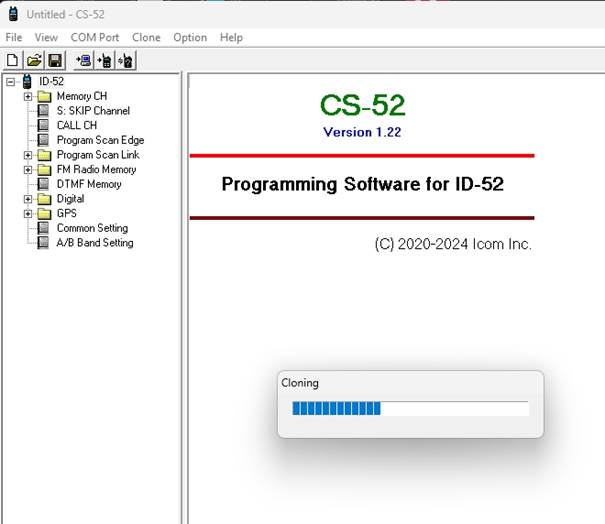Click the Cloning progress bar
Viewport: 605px width, 524px height.
410,408
